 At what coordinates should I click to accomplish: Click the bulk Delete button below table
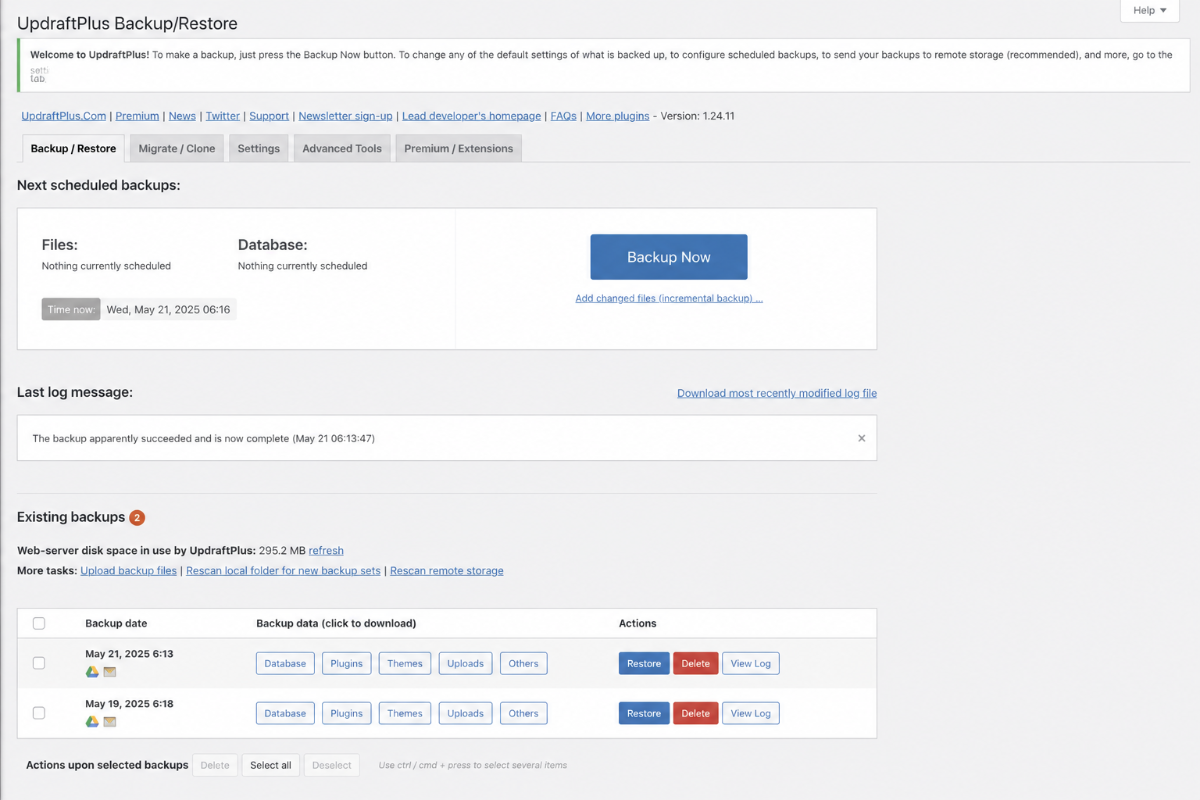tap(215, 765)
